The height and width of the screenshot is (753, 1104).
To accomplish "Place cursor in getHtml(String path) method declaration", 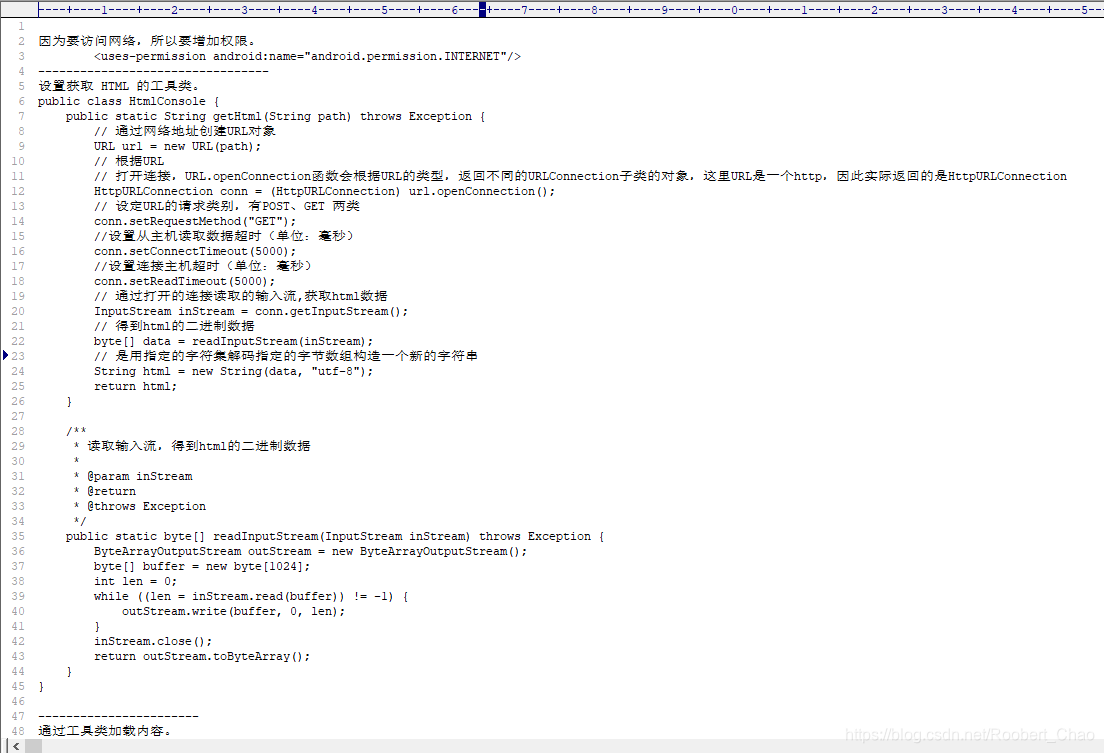I will (275, 116).
